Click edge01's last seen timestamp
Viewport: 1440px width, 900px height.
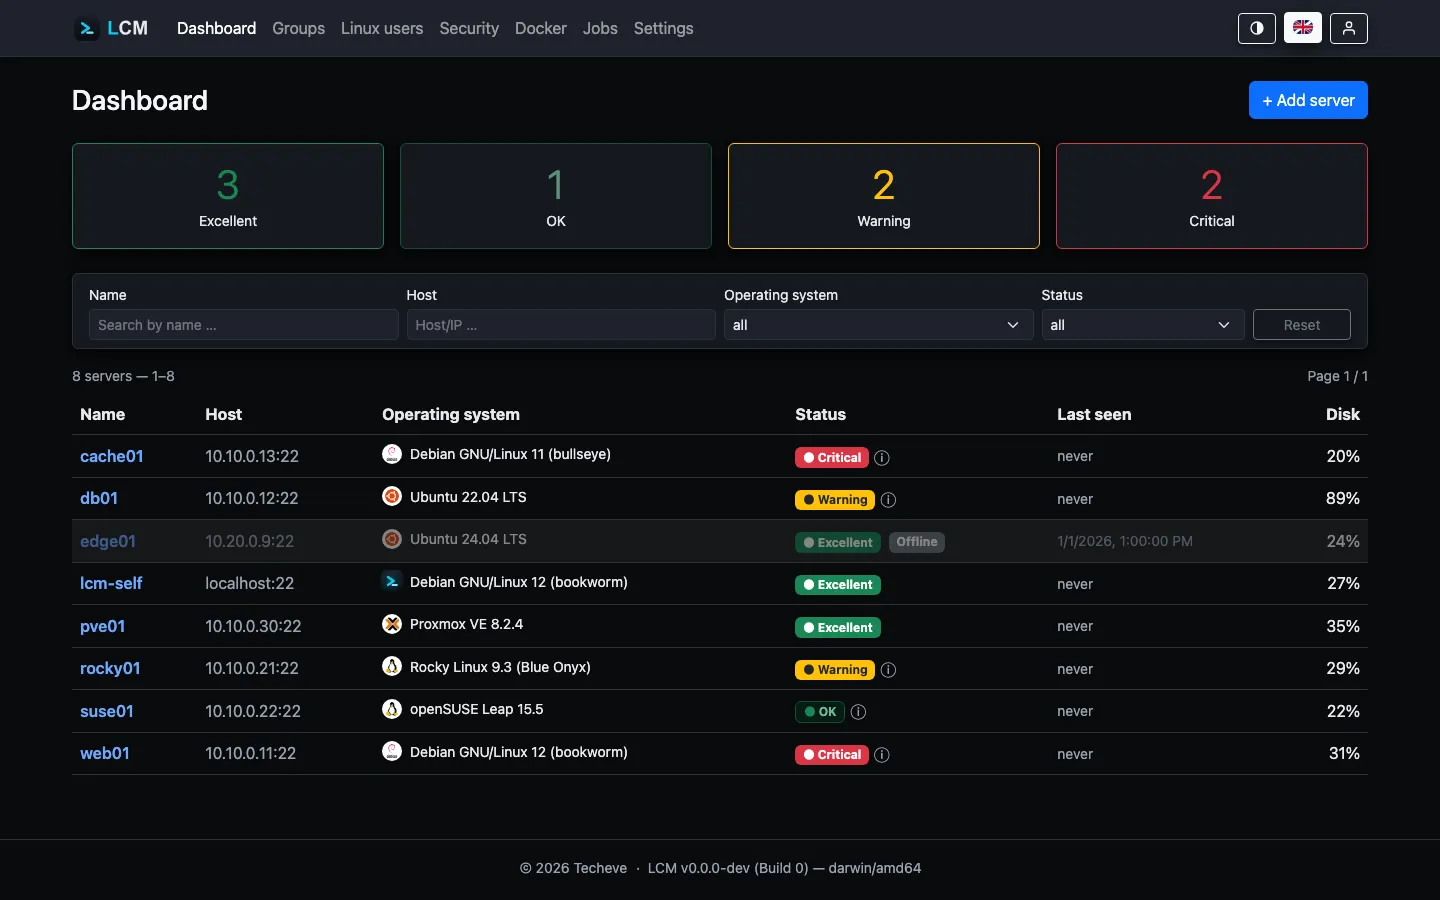pyautogui.click(x=1125, y=541)
